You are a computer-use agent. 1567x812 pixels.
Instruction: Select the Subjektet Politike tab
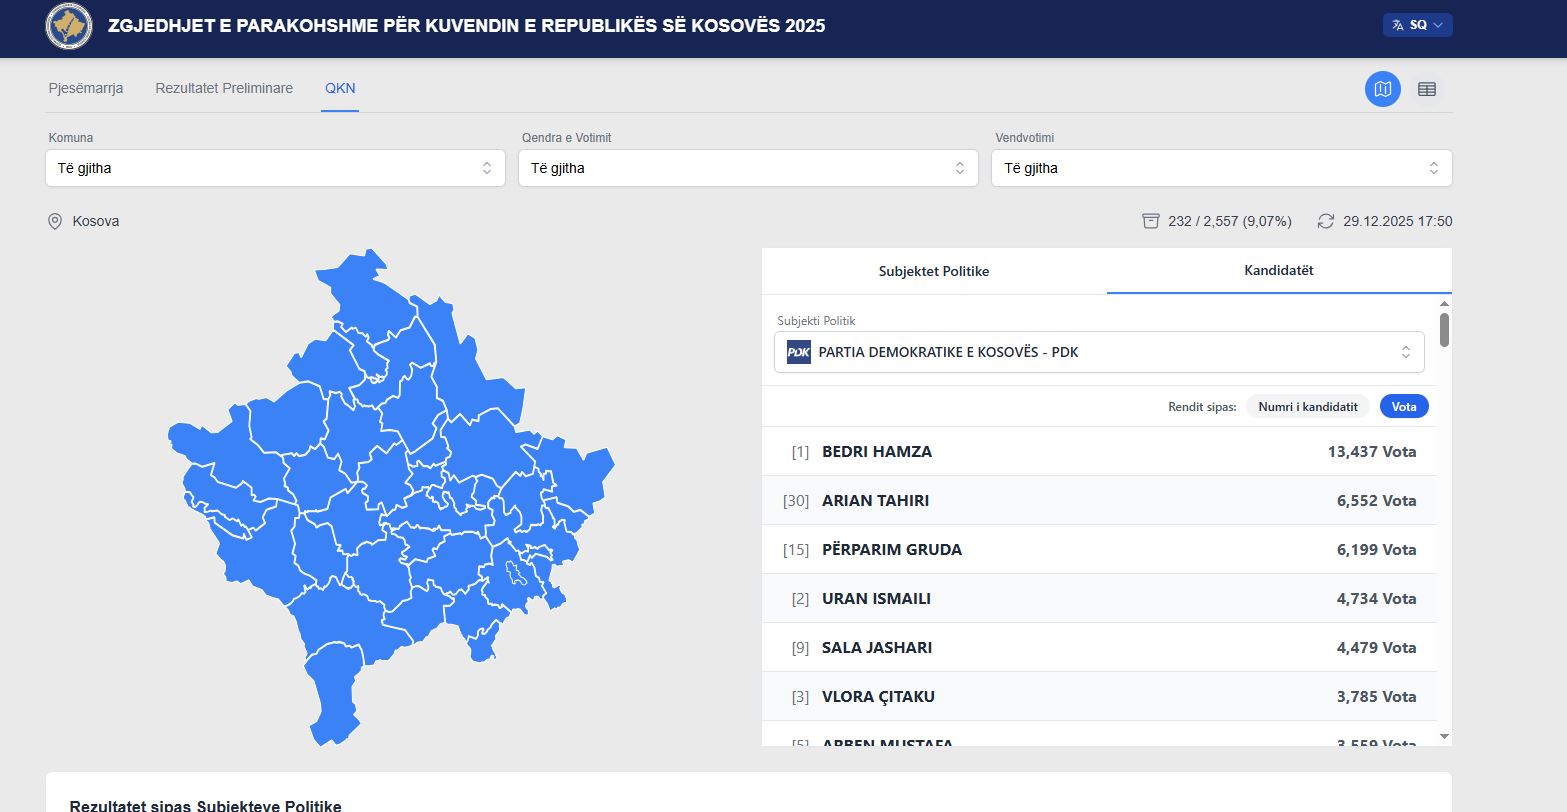pyautogui.click(x=934, y=271)
